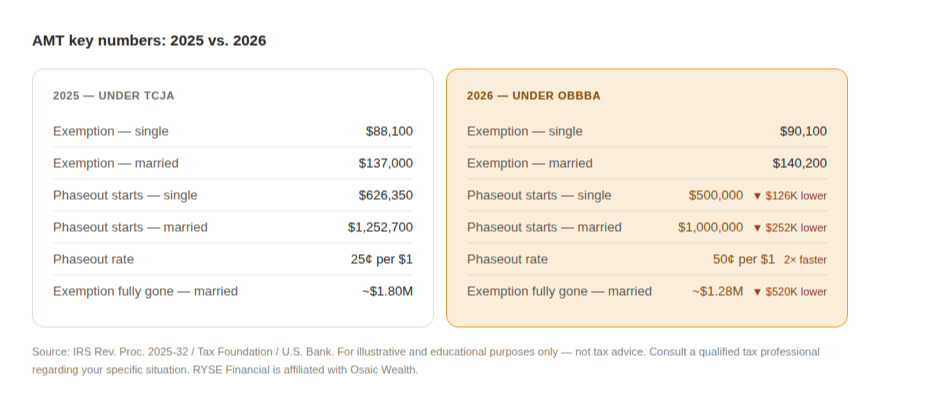This screenshot has width=944, height=411.
Task: Click the 2025 married exemption value $137,000
Action: 385,163
